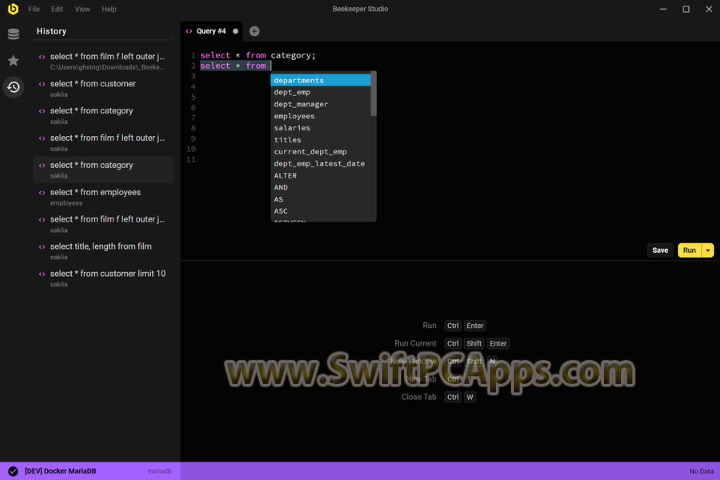Switch to the Query #4 tab

(x=211, y=31)
